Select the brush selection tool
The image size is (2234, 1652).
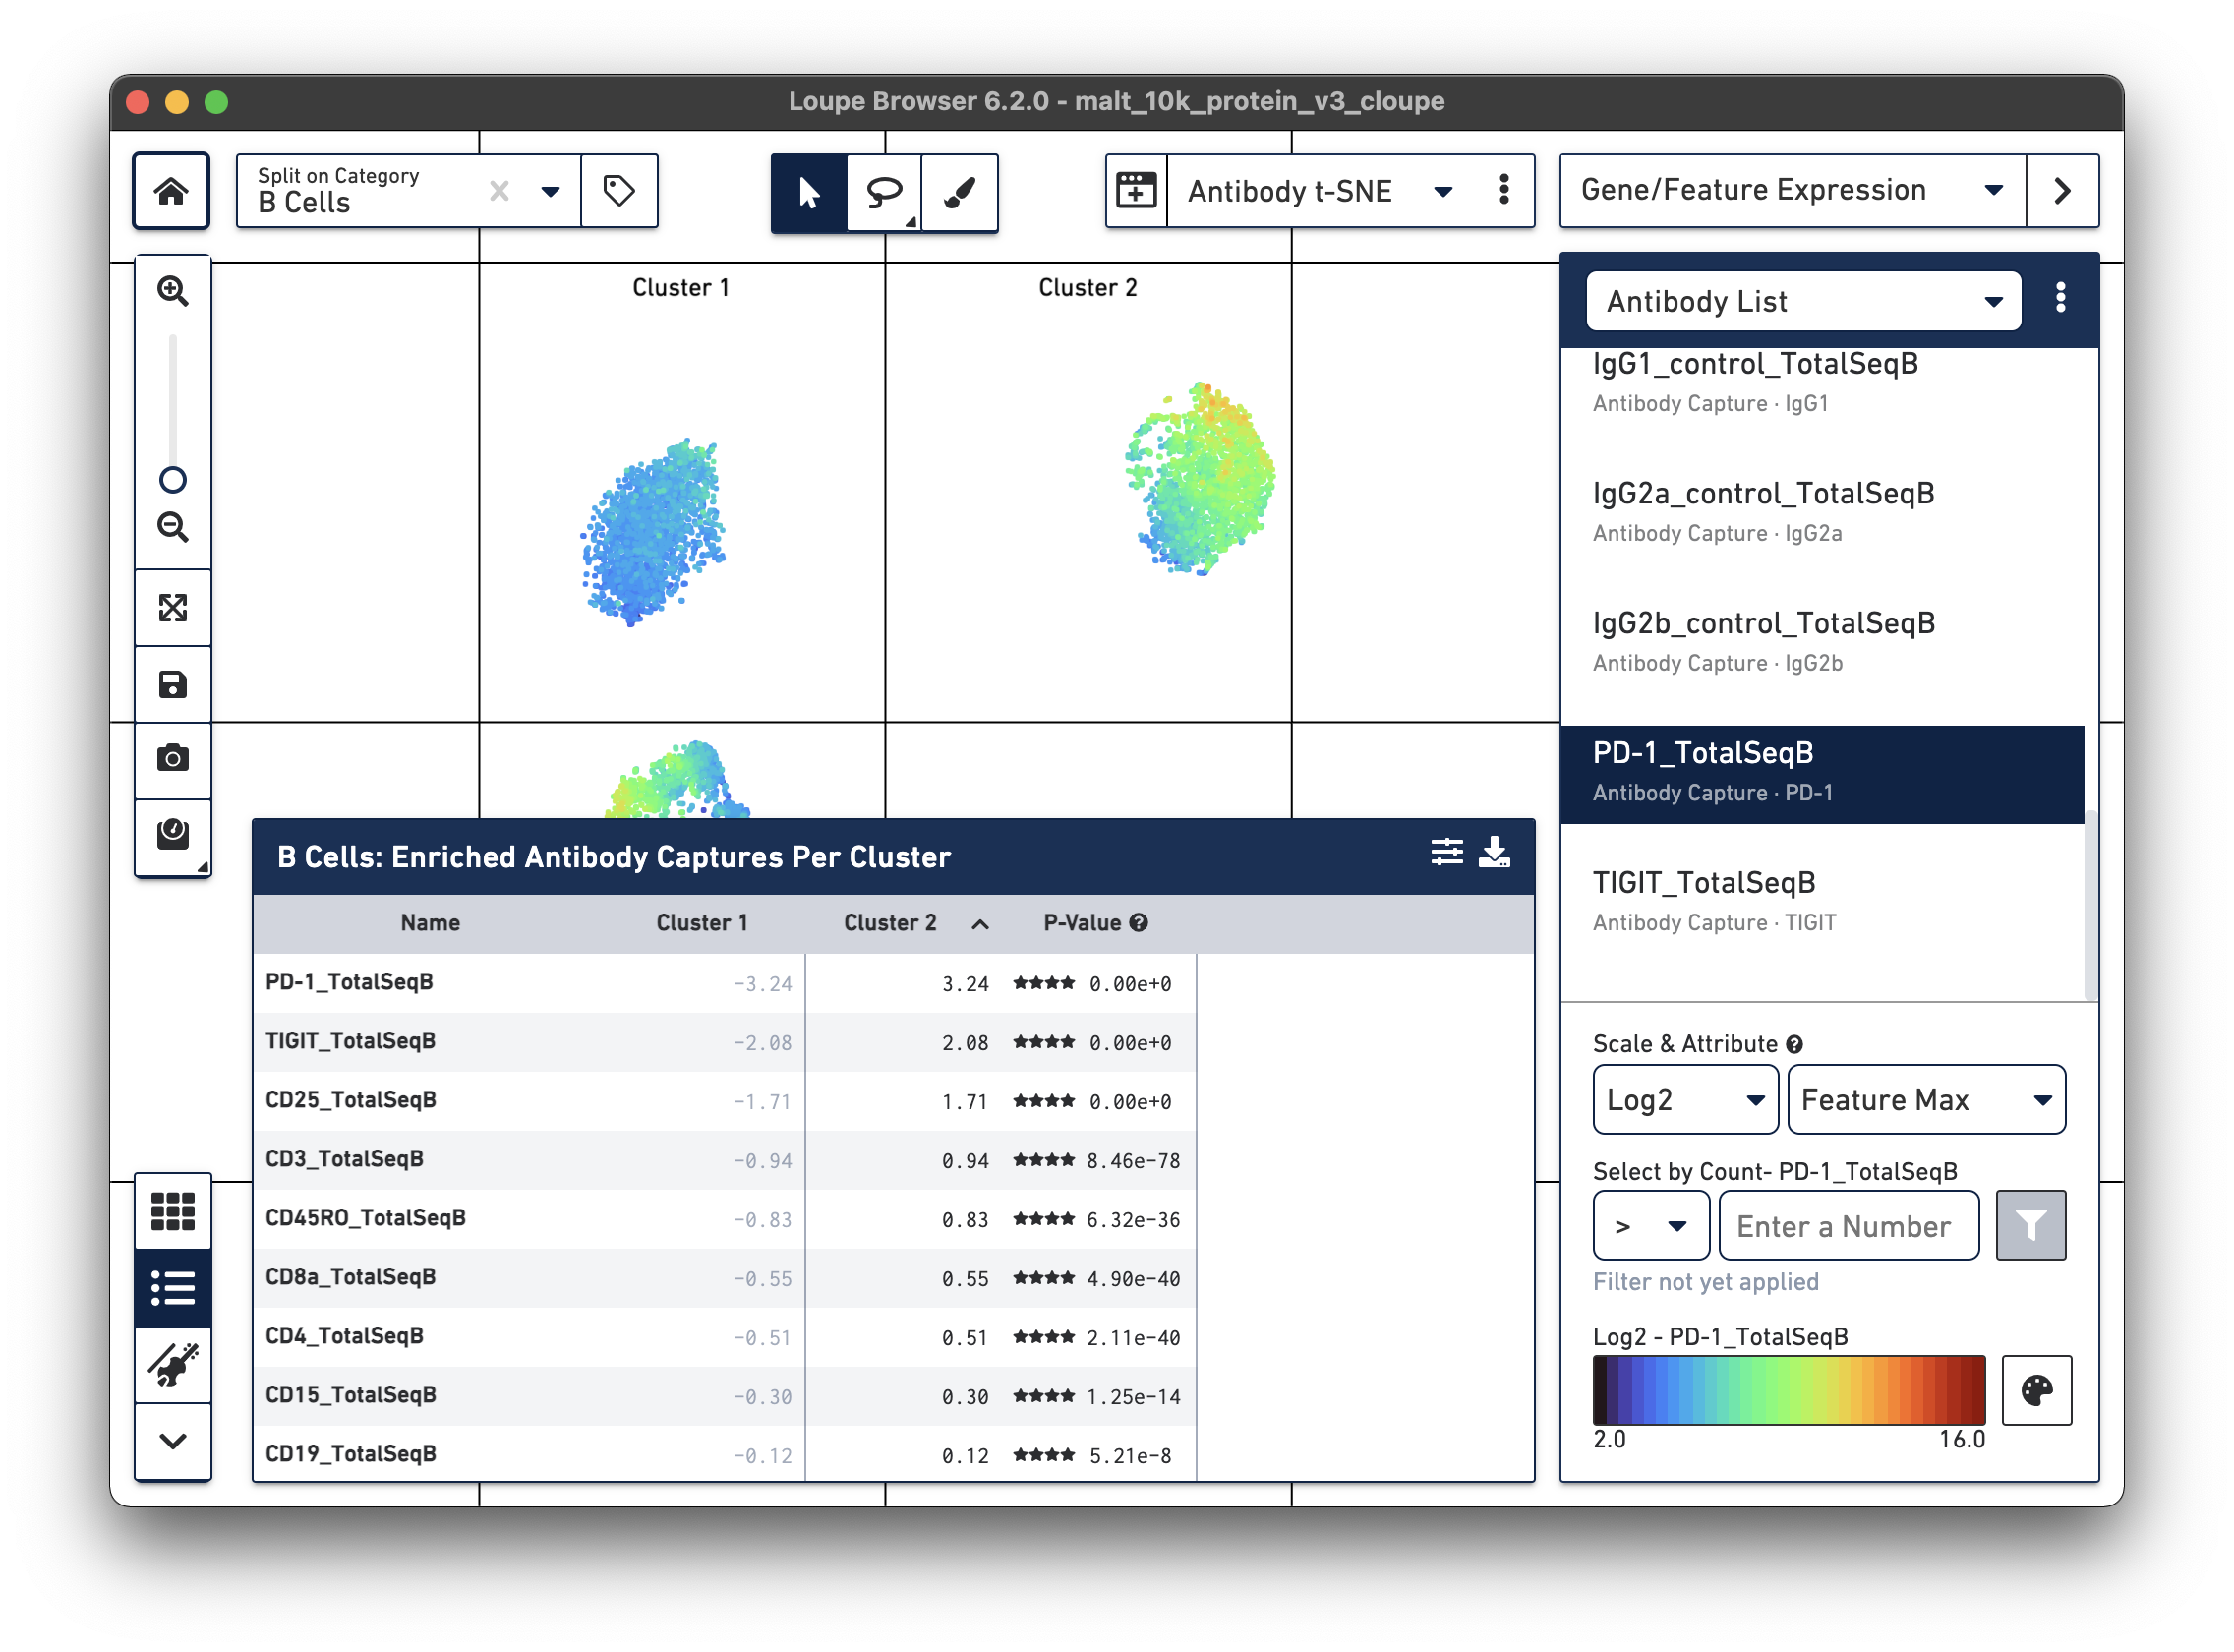(x=959, y=191)
